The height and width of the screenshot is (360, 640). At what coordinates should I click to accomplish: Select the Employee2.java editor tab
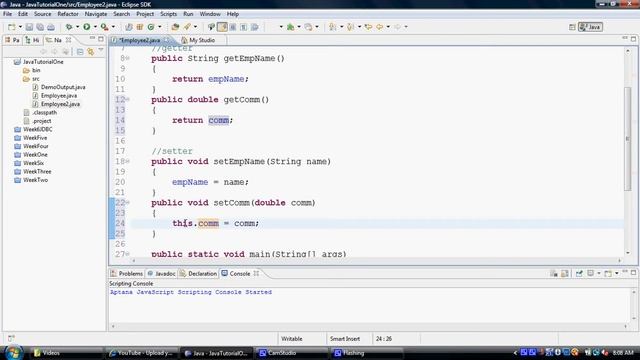click(x=140, y=40)
